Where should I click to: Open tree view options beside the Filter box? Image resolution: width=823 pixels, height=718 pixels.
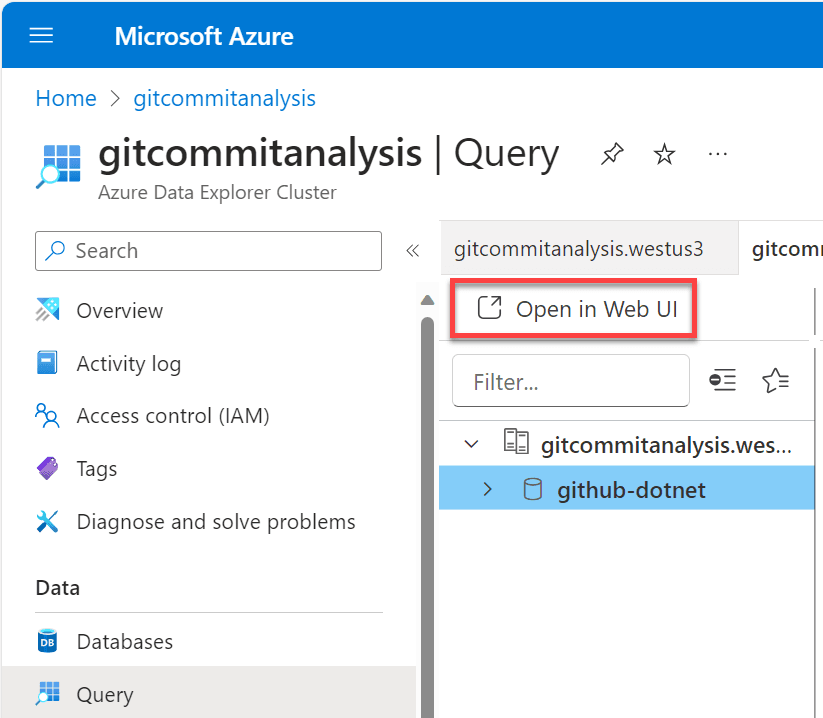pos(723,380)
